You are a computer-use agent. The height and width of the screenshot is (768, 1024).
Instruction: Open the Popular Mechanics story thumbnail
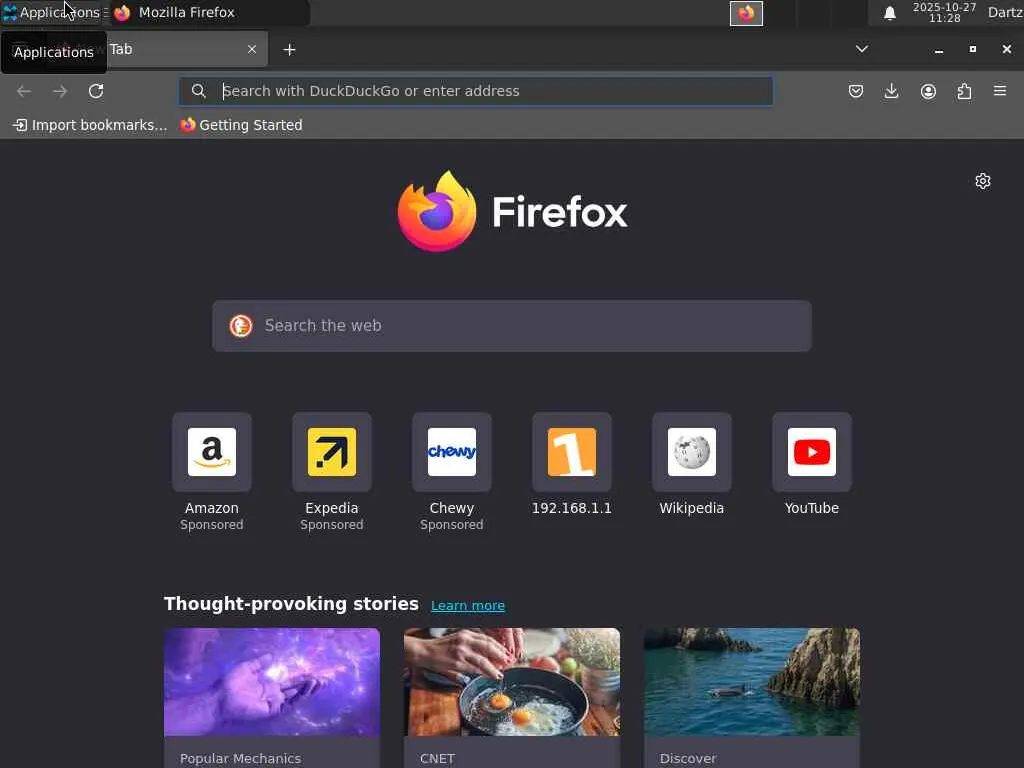click(x=272, y=682)
